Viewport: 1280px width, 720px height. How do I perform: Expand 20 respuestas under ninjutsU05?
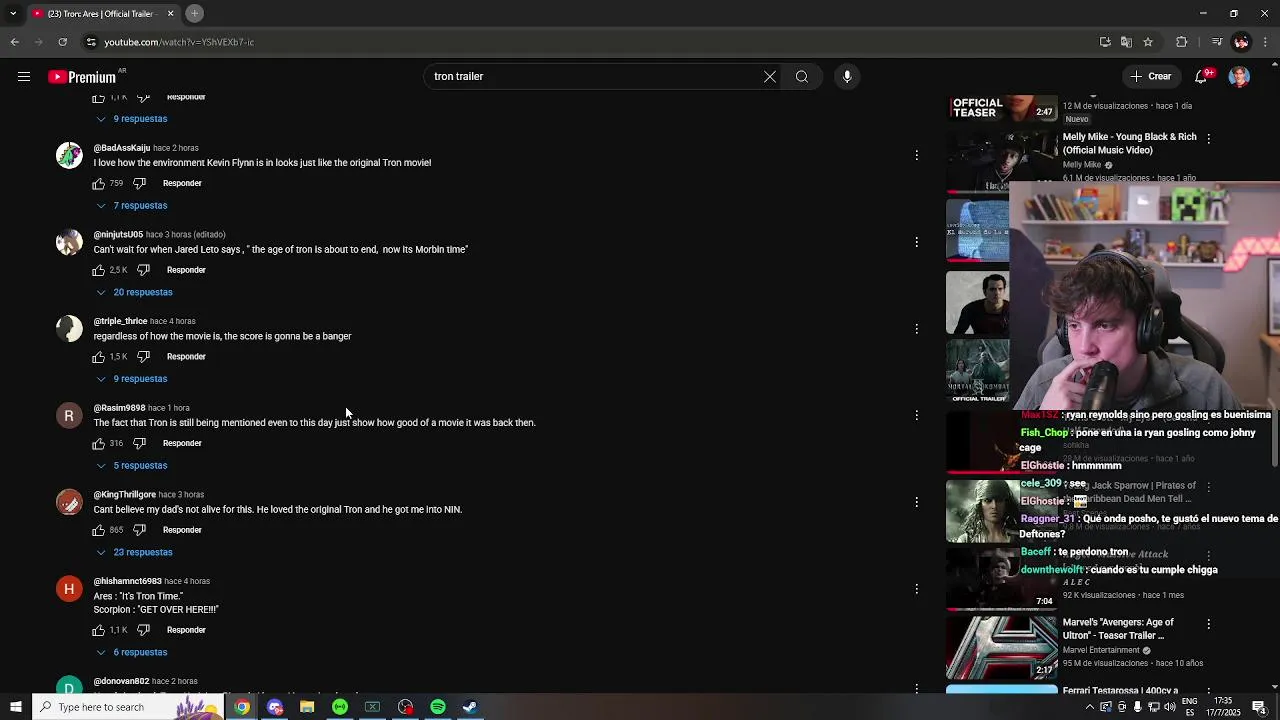(135, 293)
